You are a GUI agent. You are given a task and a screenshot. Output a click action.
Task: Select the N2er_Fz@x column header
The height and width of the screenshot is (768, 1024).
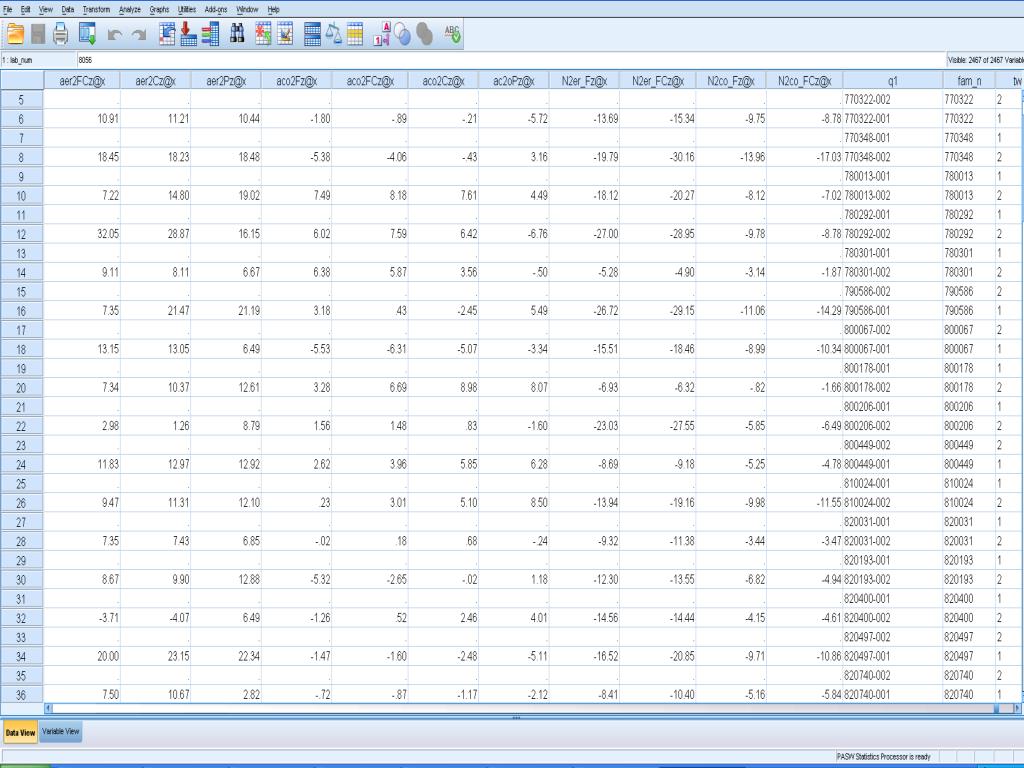584,81
